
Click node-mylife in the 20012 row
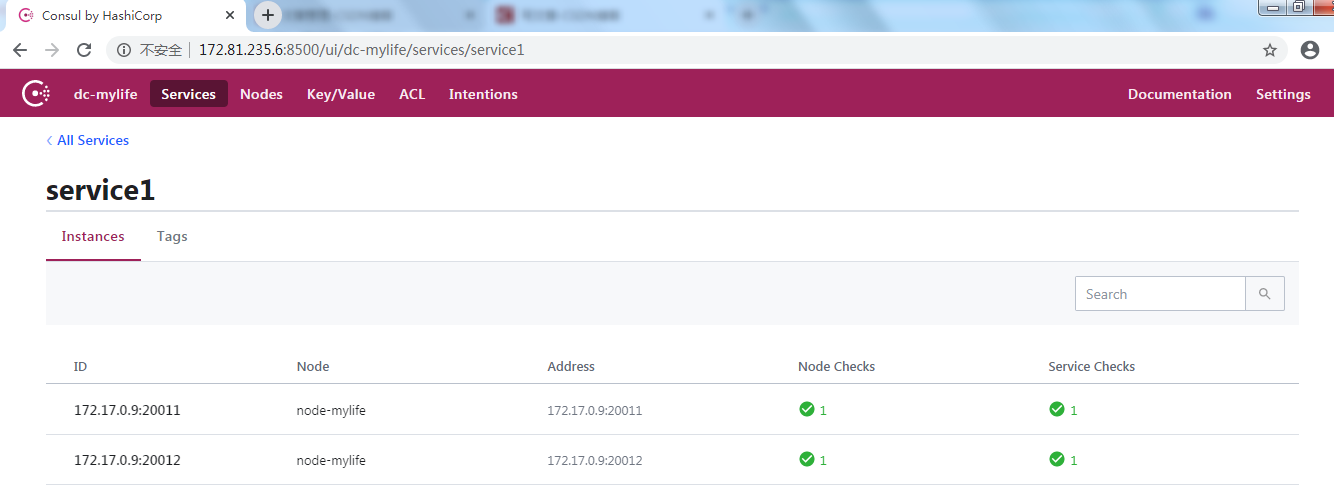[x=331, y=460]
